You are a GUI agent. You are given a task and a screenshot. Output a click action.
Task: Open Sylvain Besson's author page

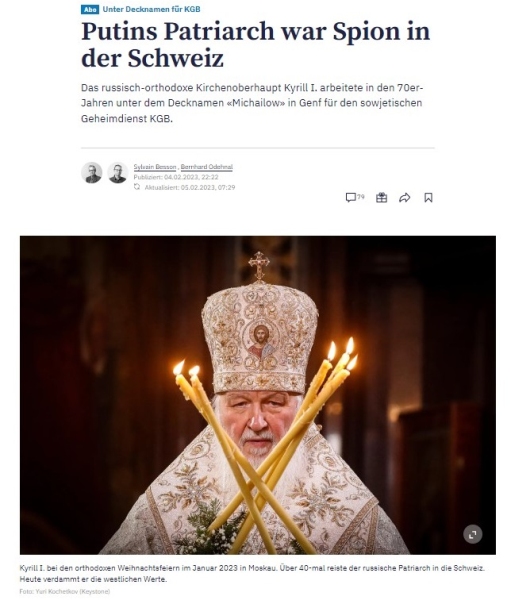155,167
